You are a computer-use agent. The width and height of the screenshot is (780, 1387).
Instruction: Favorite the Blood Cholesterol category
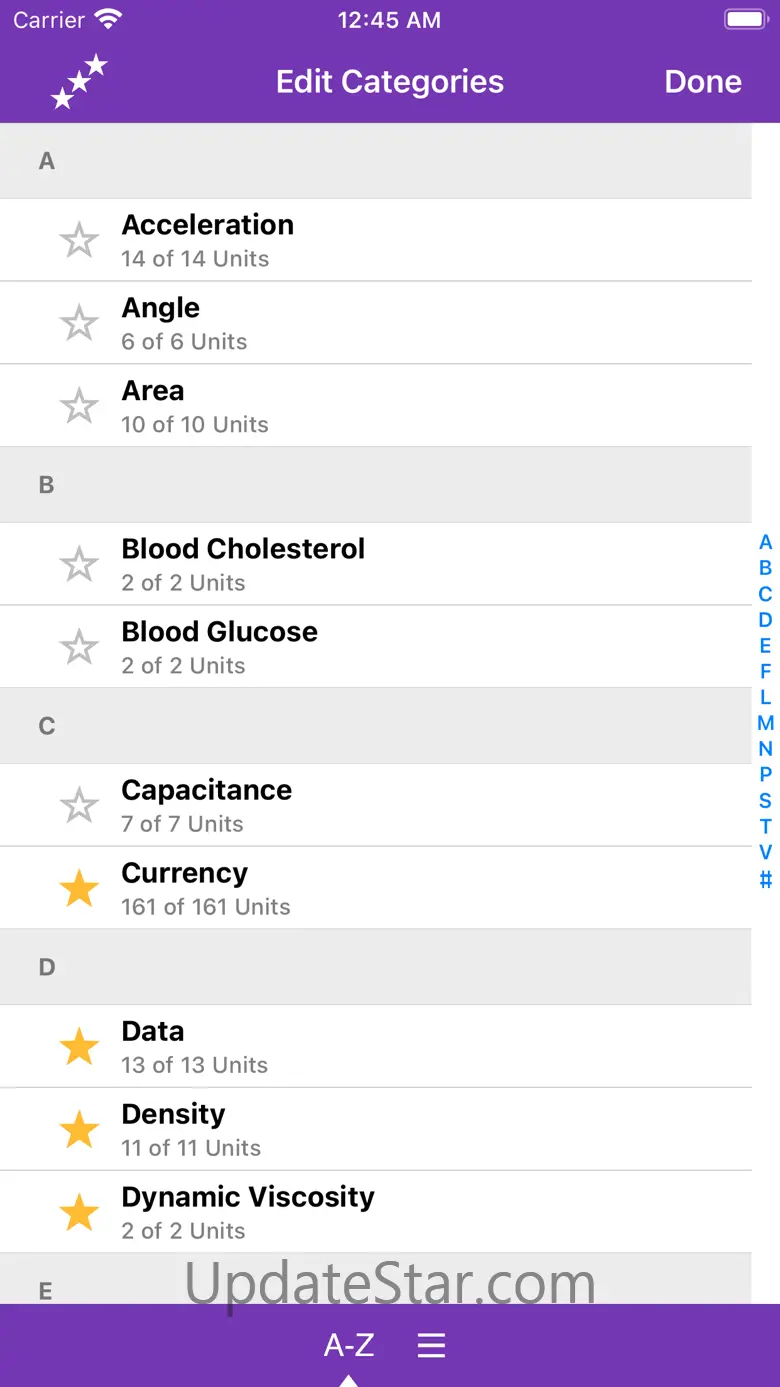(79, 565)
